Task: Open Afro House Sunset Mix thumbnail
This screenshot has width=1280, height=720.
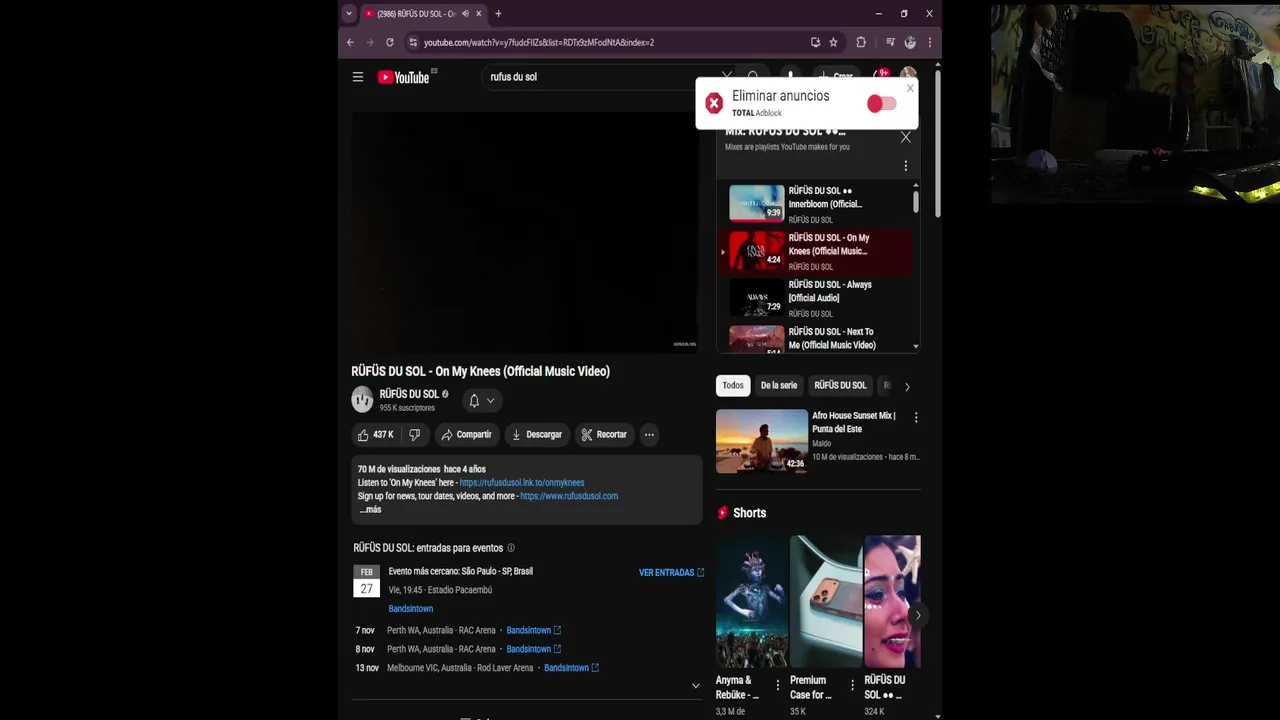Action: pyautogui.click(x=762, y=441)
